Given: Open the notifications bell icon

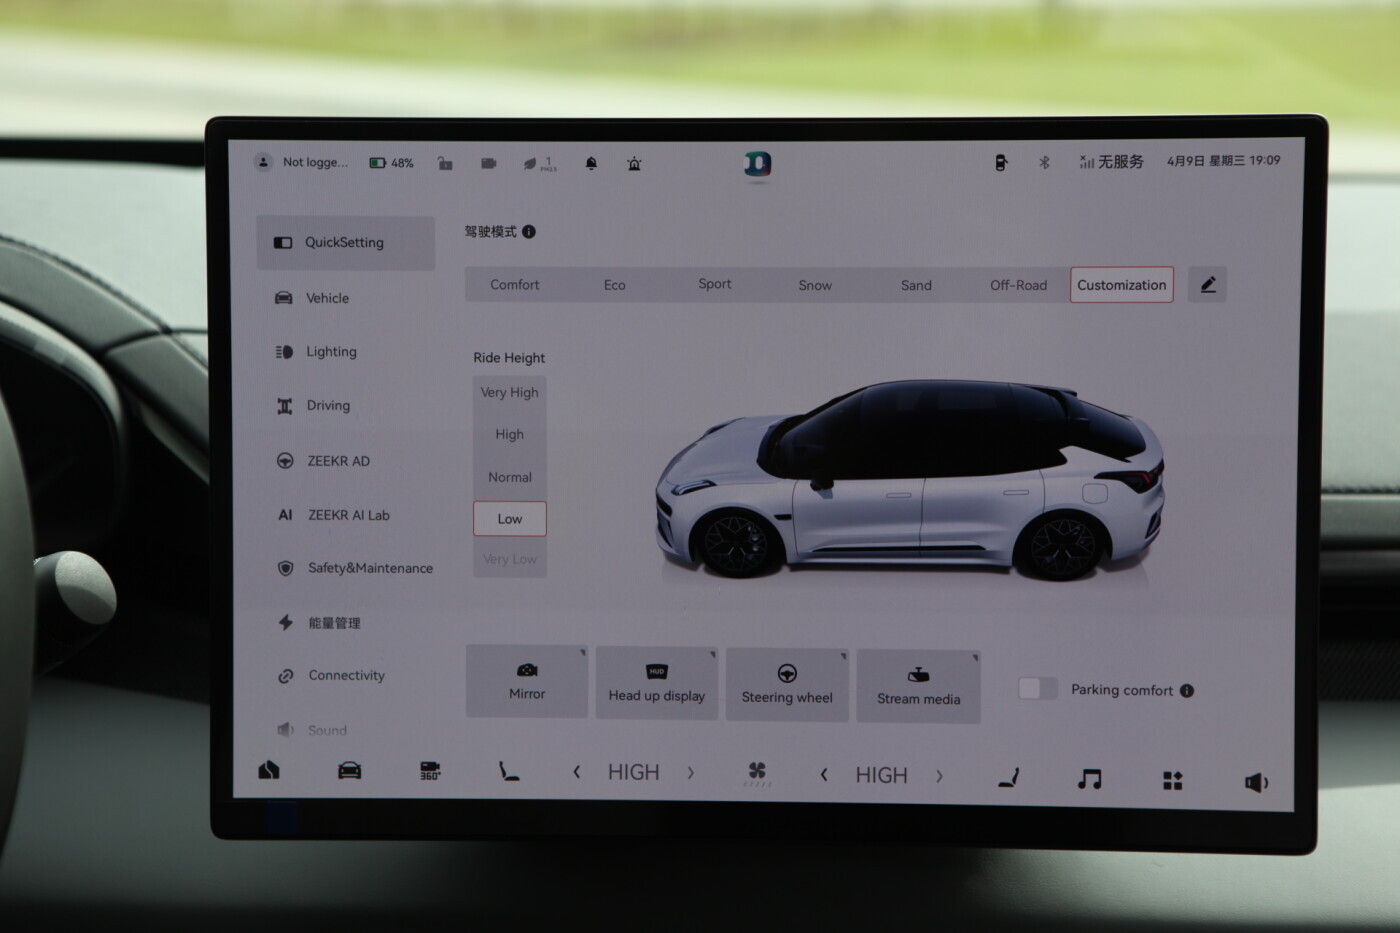Looking at the screenshot, I should click(591, 163).
